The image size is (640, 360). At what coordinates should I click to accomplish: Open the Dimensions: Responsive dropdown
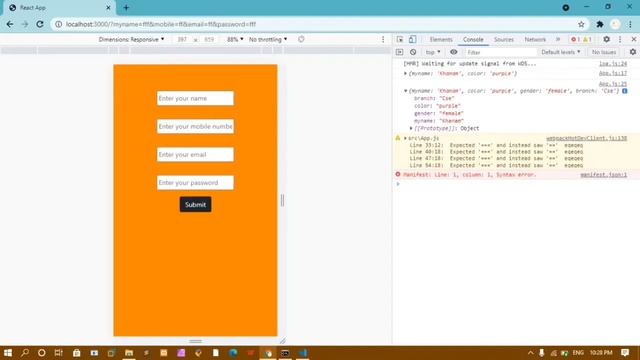click(x=131, y=40)
